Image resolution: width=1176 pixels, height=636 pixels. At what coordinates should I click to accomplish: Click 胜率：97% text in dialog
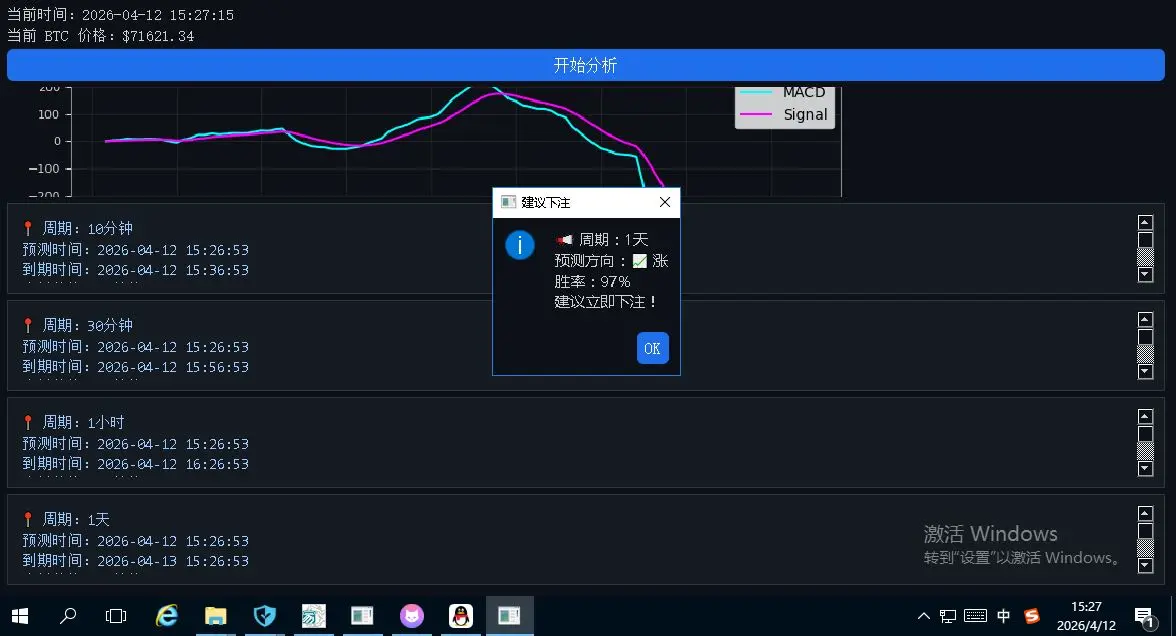coord(592,282)
